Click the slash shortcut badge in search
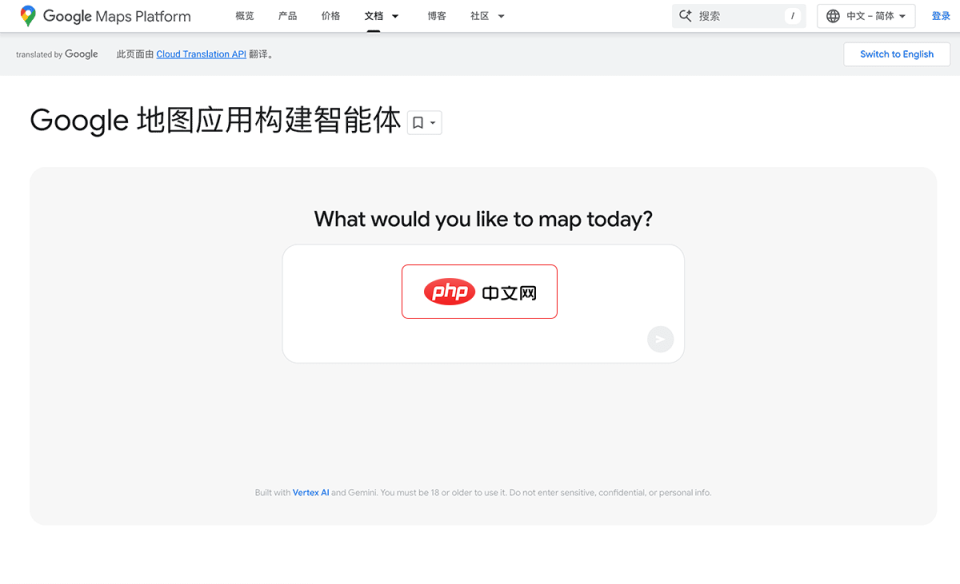 792,16
